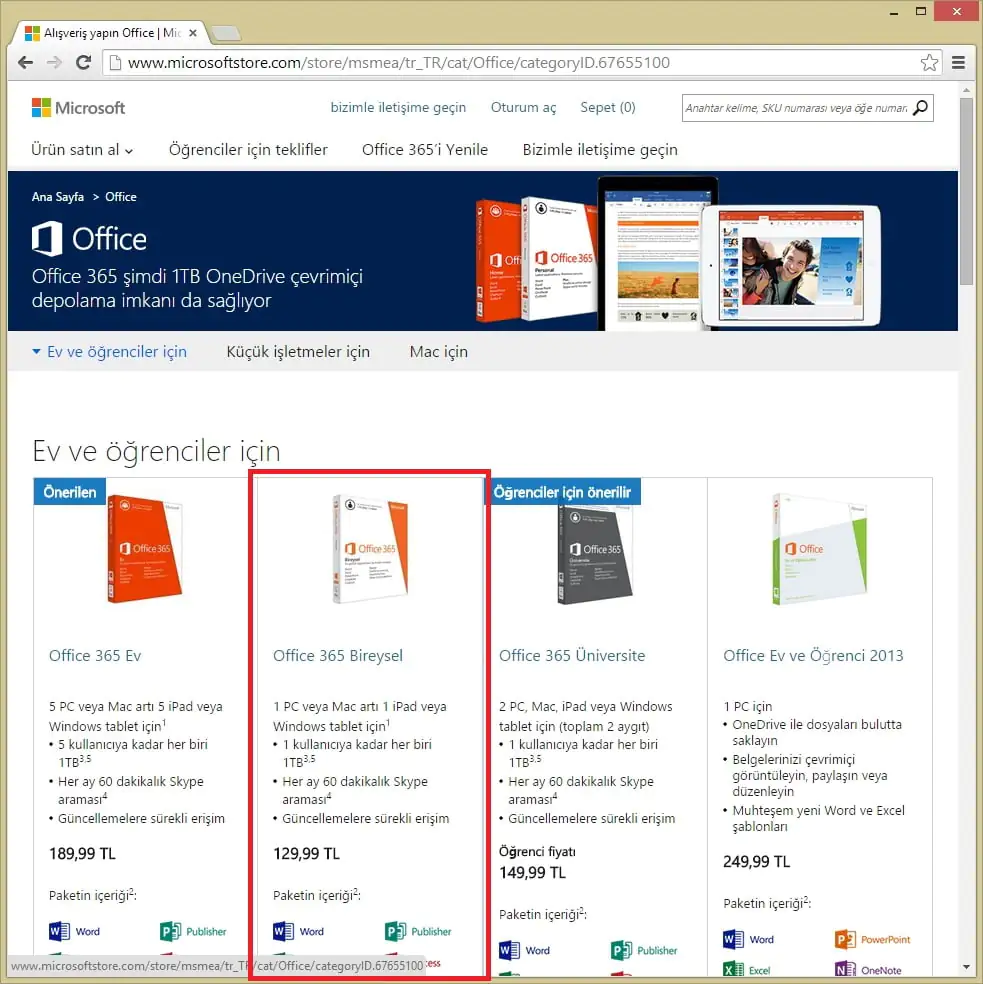
Task: Close the Alışveriş yapın Office tab
Action: (193, 33)
